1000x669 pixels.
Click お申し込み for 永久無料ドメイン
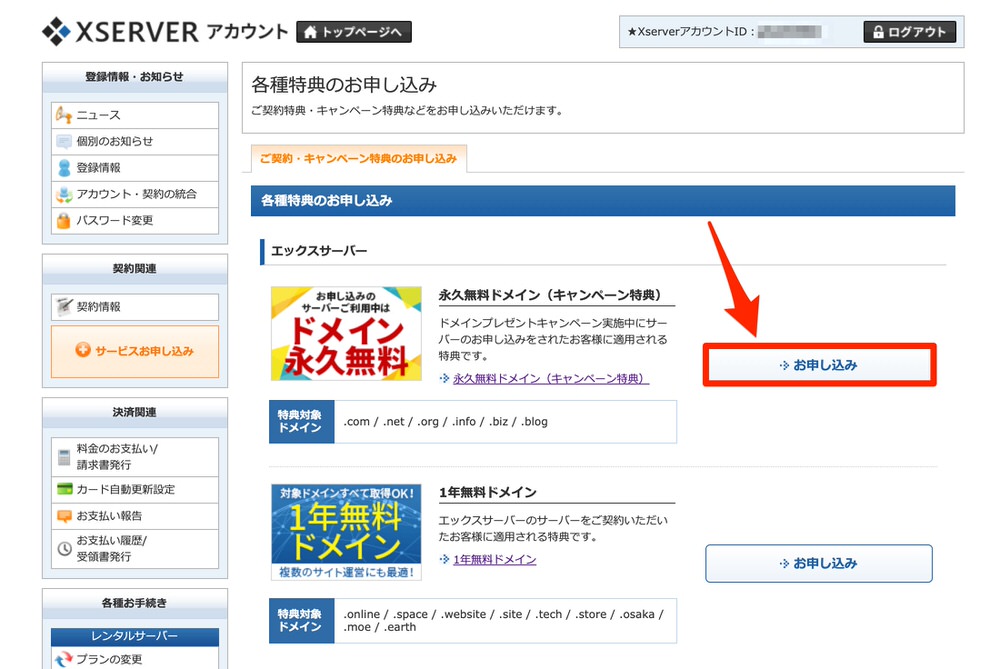820,365
